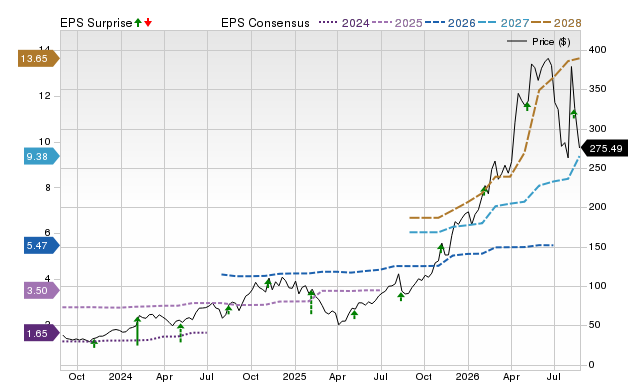Select the dark purple 1.65 value tag
The image size is (640, 382).
[42, 333]
